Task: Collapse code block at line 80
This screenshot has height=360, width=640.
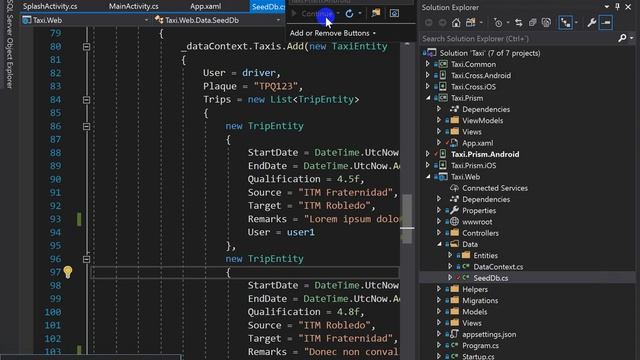Action: coord(86,47)
